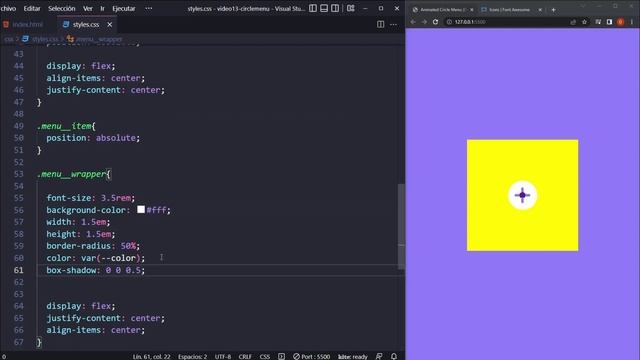This screenshot has height=360, width=640.
Task: Open editor More Actions ellipsis menu
Action: [x=393, y=24]
